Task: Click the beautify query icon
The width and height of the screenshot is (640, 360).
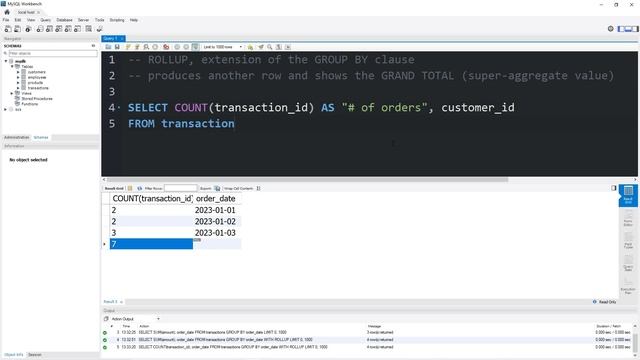Action: click(x=261, y=47)
